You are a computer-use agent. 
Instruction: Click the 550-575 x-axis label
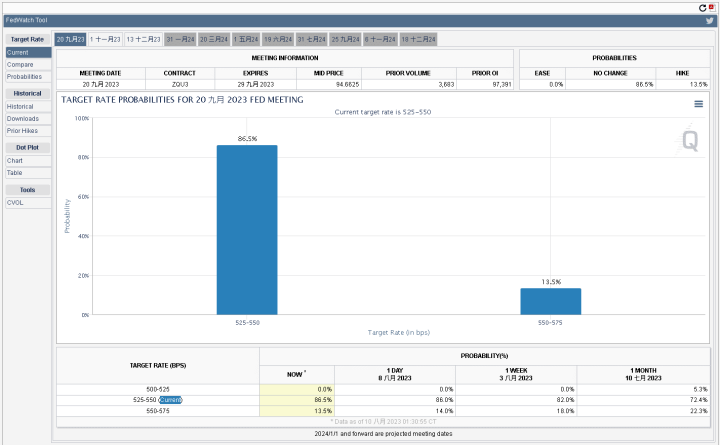tap(550, 323)
